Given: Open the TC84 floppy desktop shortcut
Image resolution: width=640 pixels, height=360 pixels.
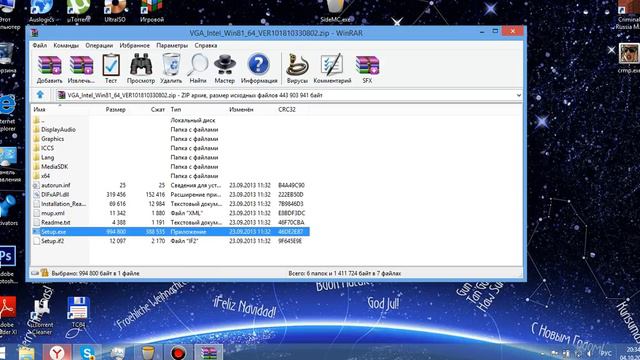Looking at the screenshot, I should tap(78, 312).
